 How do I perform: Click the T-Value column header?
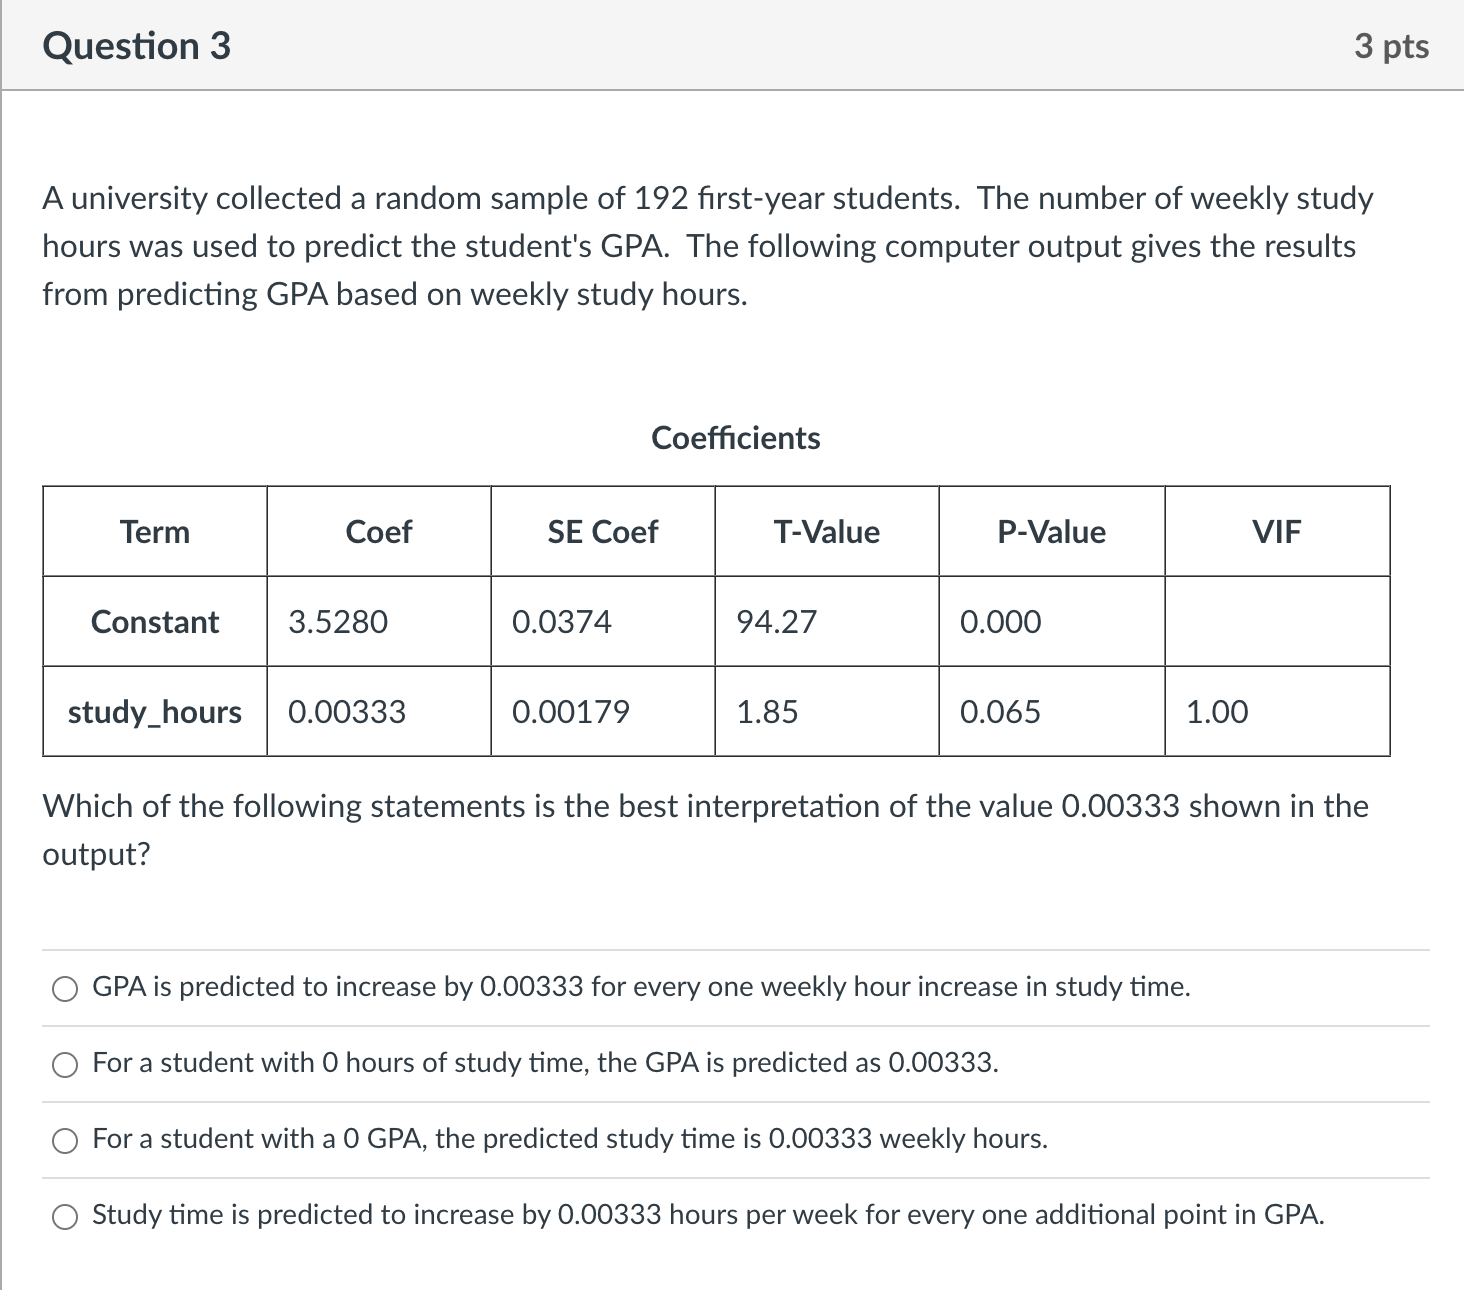(x=826, y=531)
